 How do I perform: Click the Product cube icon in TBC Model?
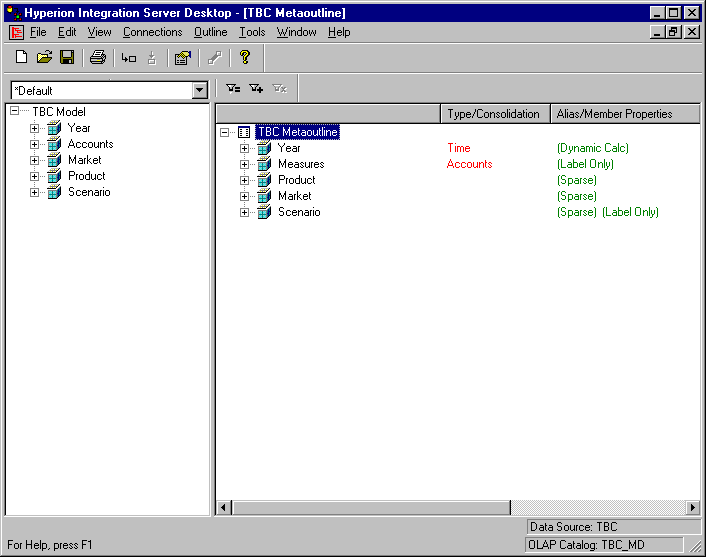tap(54, 176)
